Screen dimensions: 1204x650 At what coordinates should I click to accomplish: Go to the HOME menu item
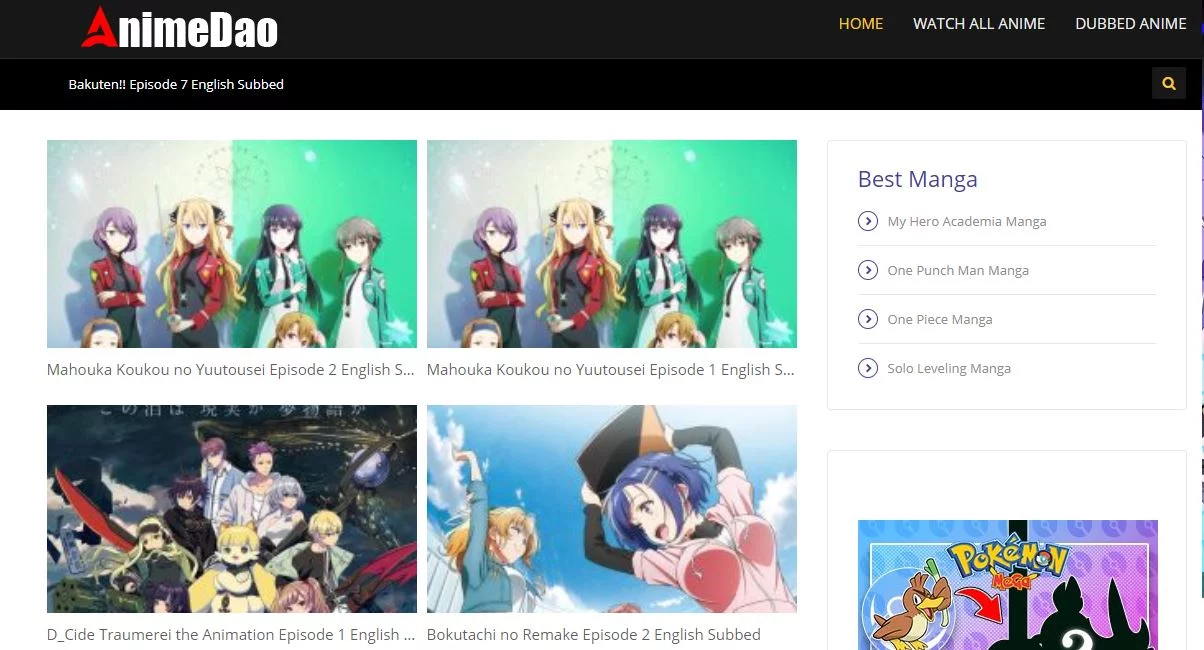[861, 23]
